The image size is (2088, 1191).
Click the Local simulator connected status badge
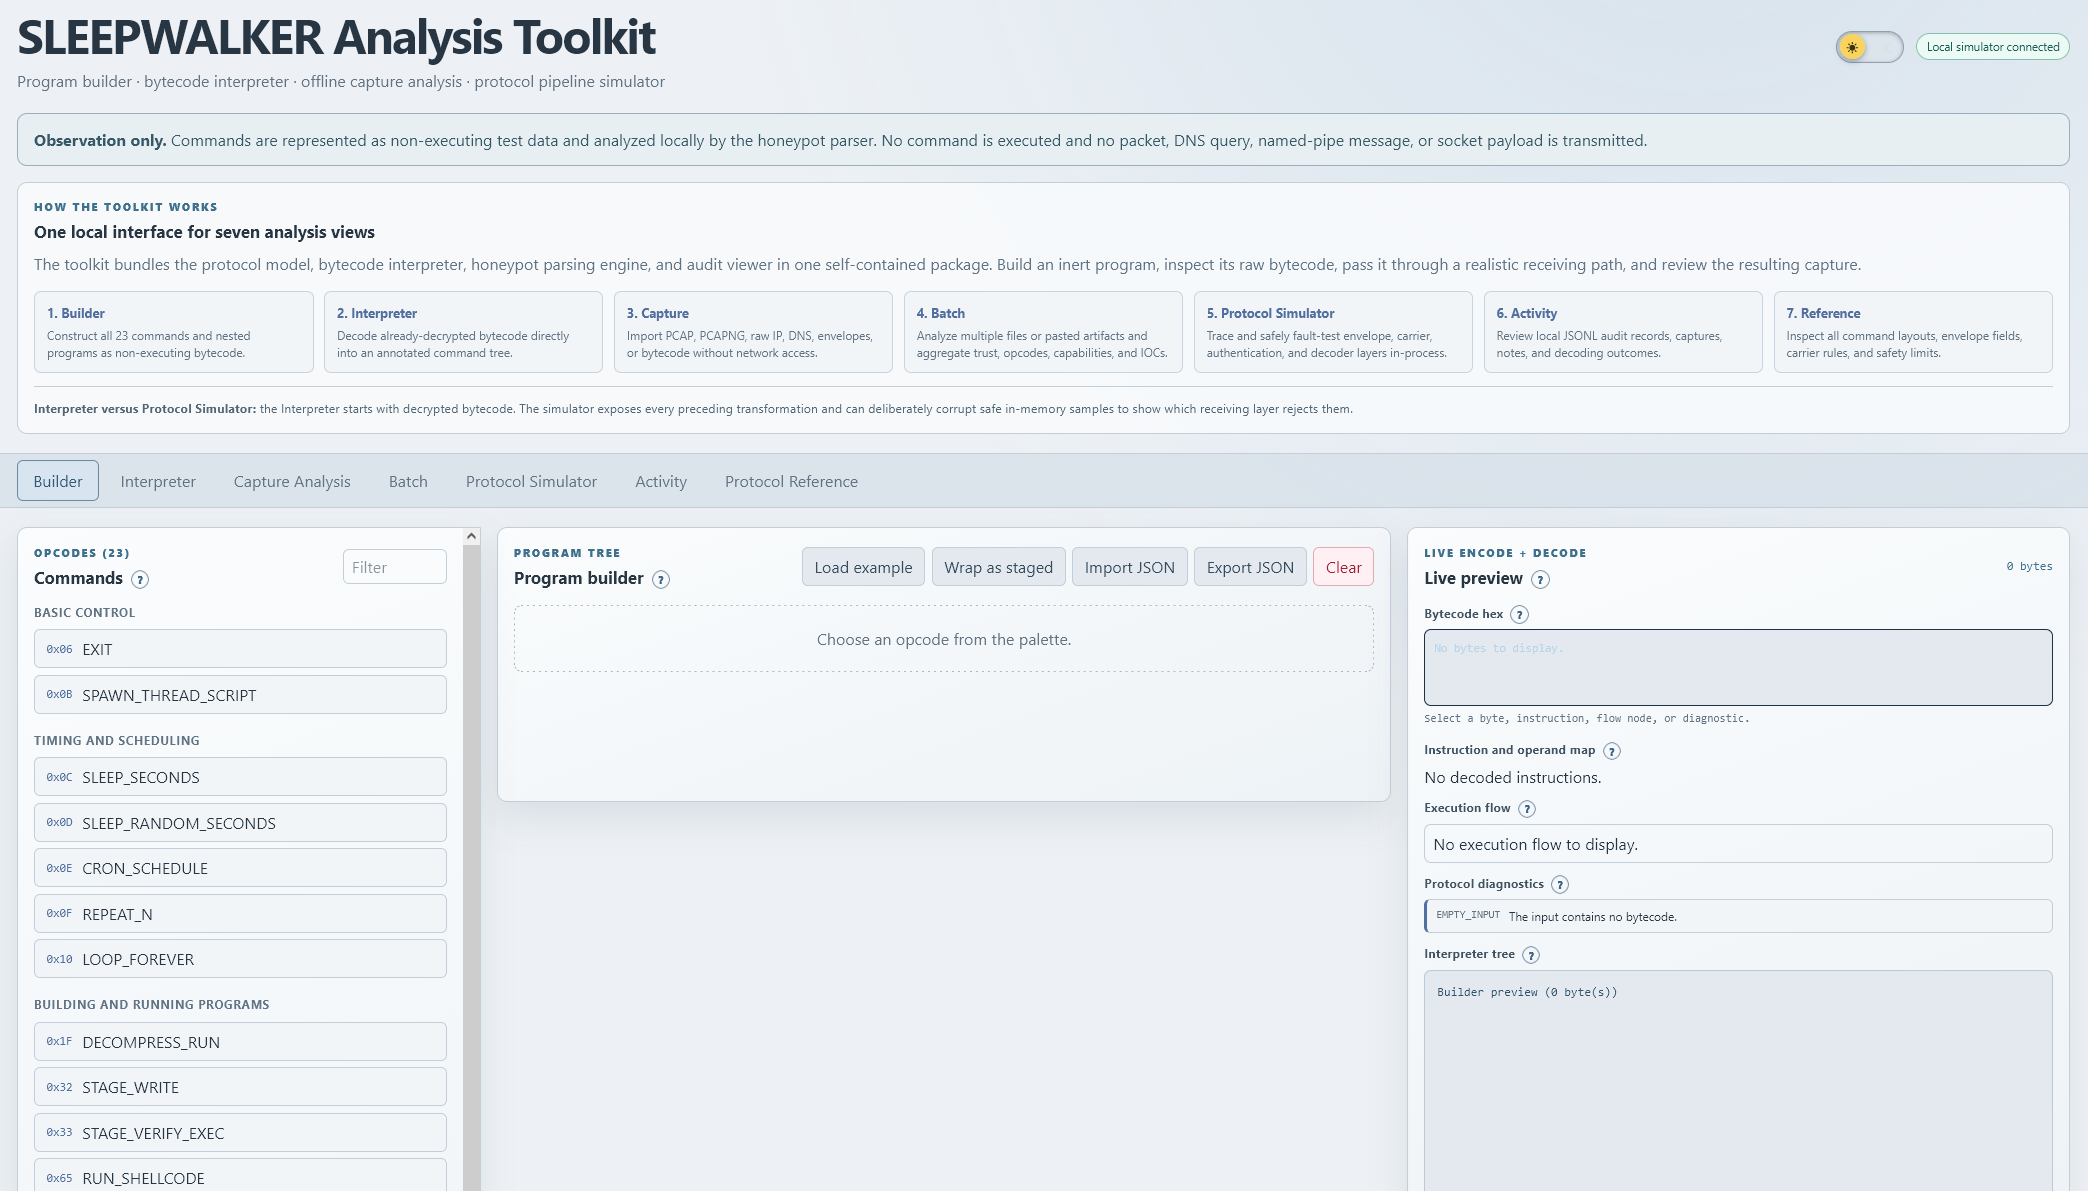[1992, 47]
